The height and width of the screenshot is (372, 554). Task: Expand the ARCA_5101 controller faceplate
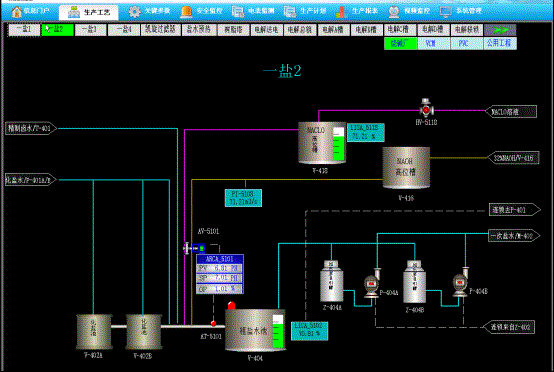tap(220, 259)
